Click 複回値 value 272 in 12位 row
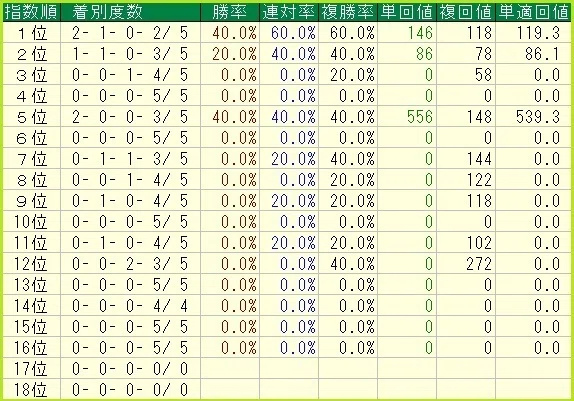The image size is (574, 401). (479, 264)
